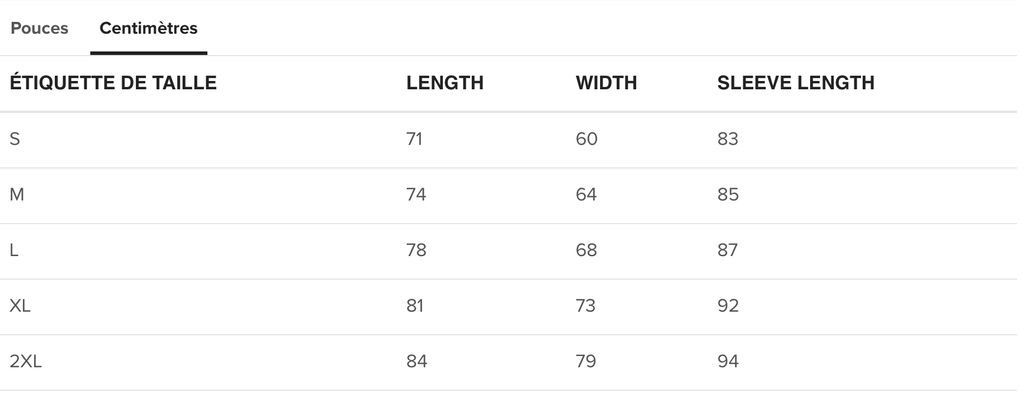The image size is (1024, 414).
Task: Click length value 78 for size L
Action: pyautogui.click(x=416, y=250)
